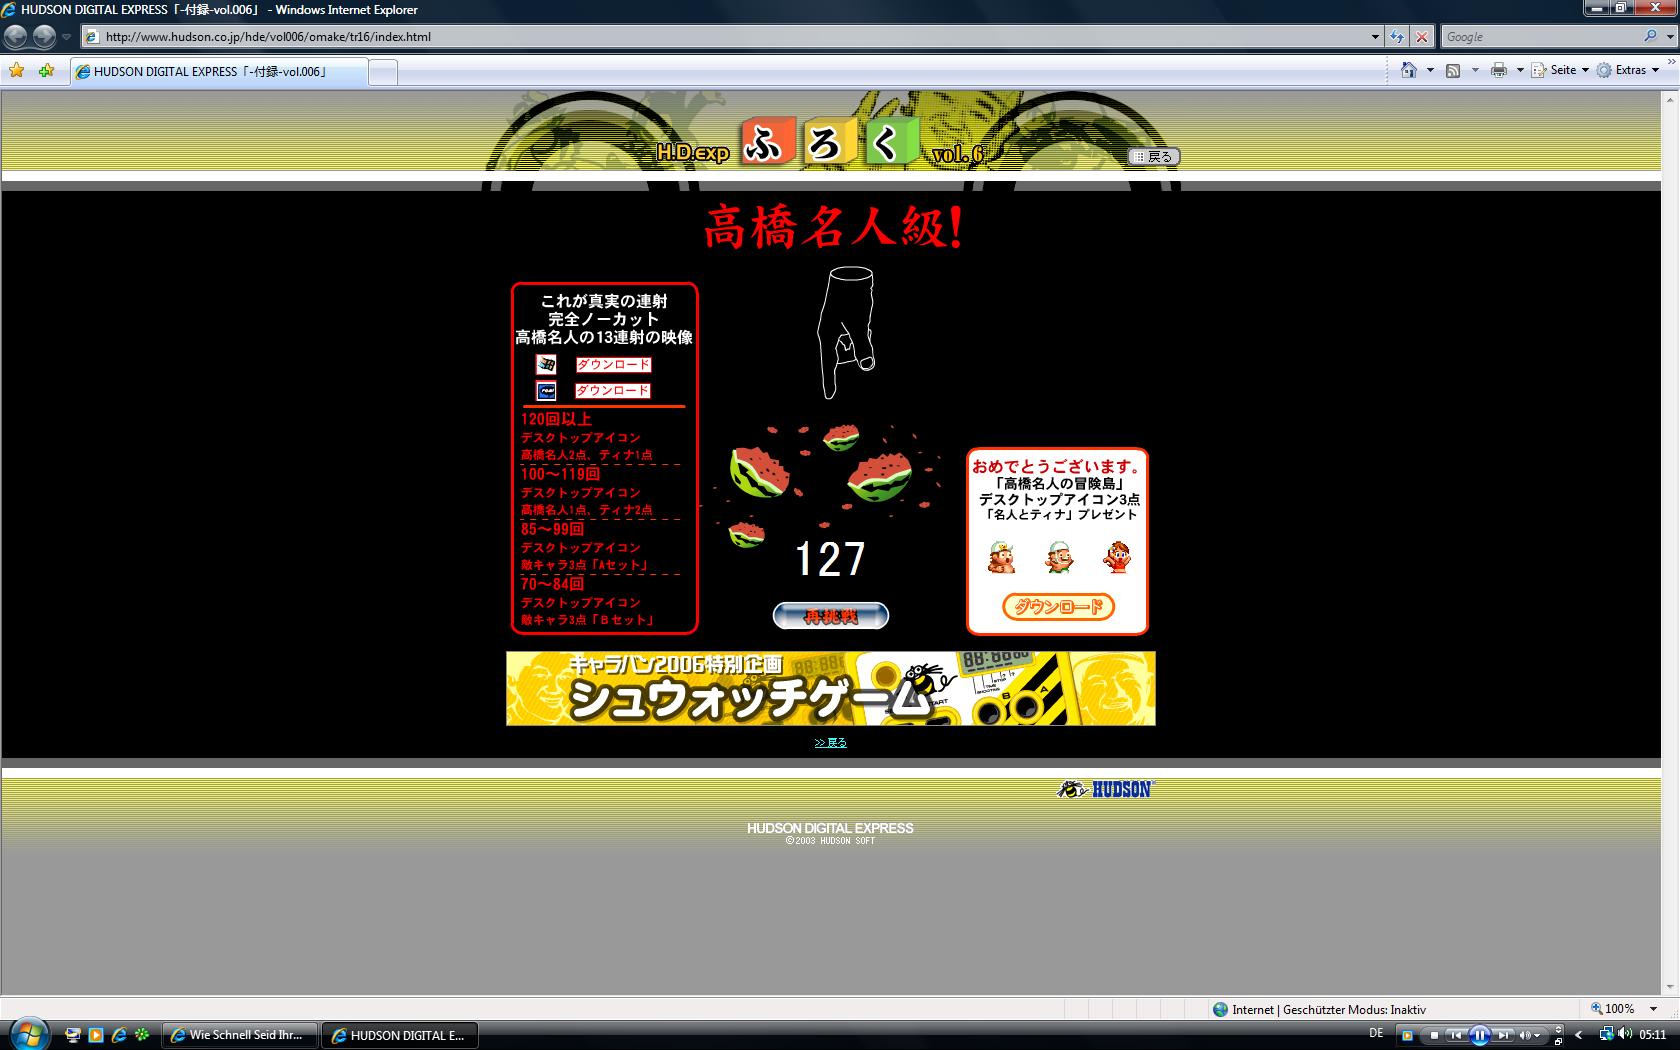Click the Tina character icon
1680x1050 pixels.
pyautogui.click(x=1116, y=557)
